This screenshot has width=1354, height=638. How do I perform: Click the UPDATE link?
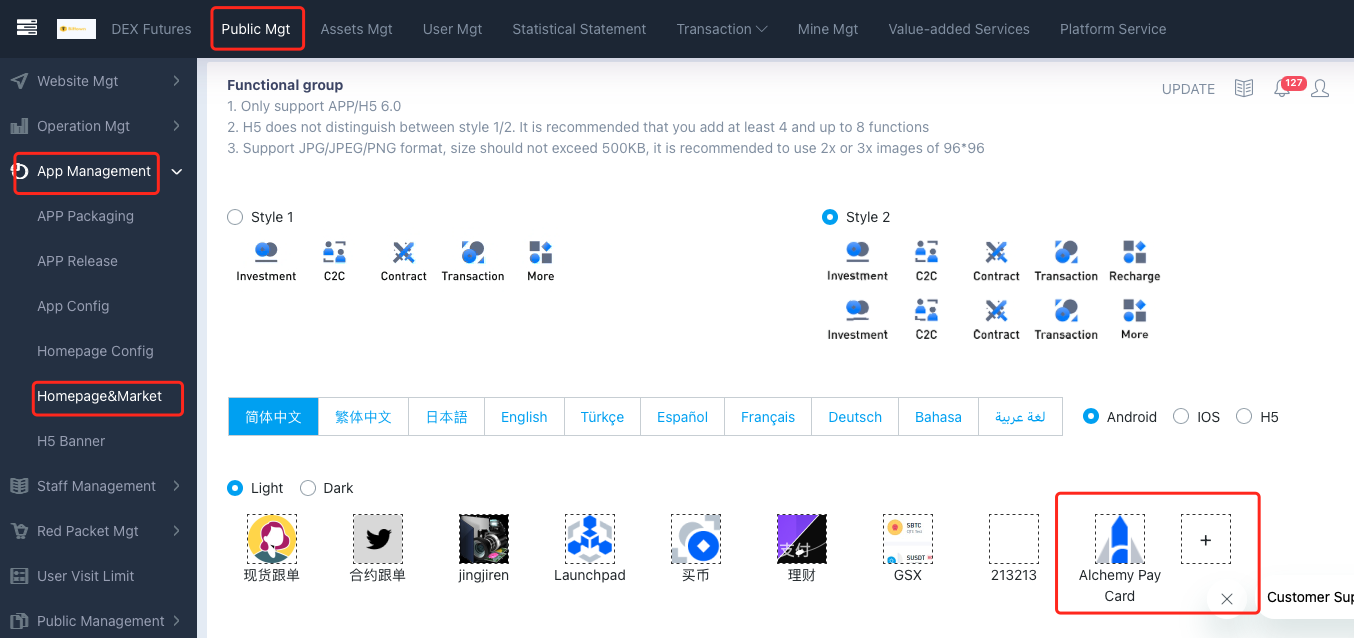point(1188,89)
